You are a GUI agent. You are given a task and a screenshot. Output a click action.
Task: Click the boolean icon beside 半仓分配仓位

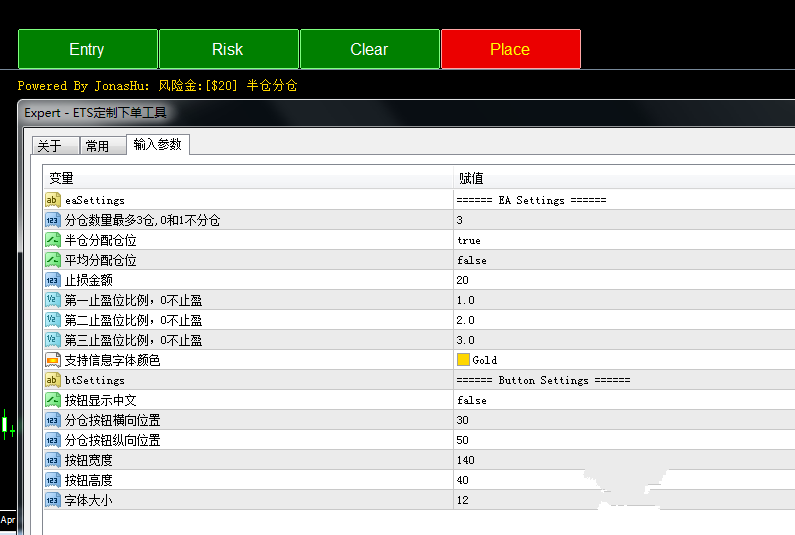(x=53, y=240)
